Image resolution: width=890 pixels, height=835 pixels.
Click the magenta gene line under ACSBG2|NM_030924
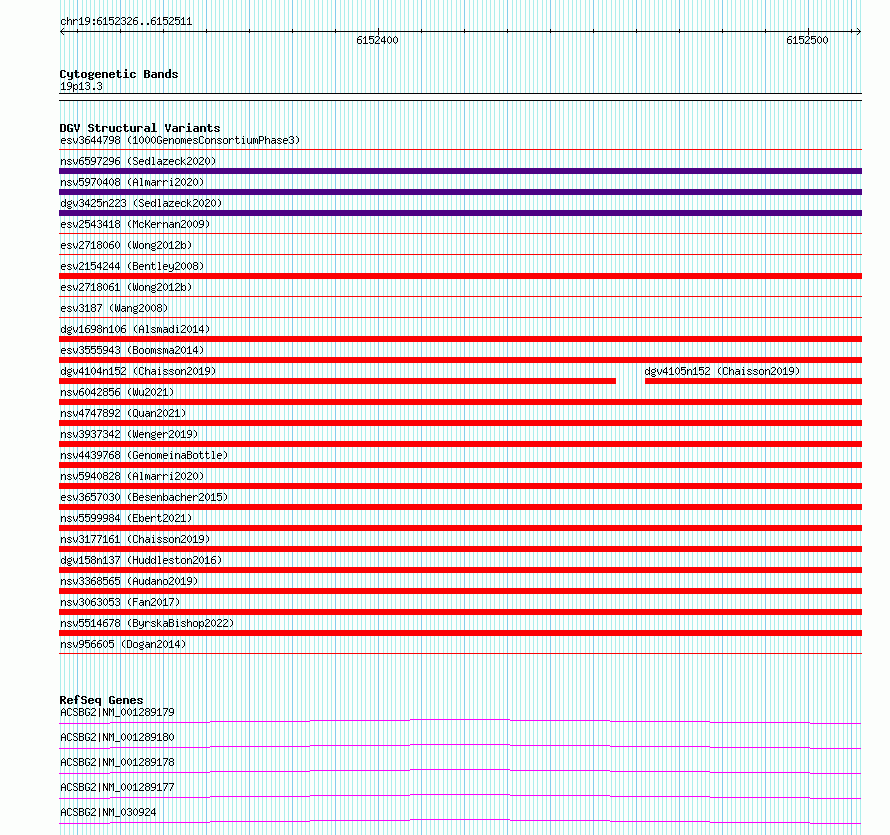[460, 821]
